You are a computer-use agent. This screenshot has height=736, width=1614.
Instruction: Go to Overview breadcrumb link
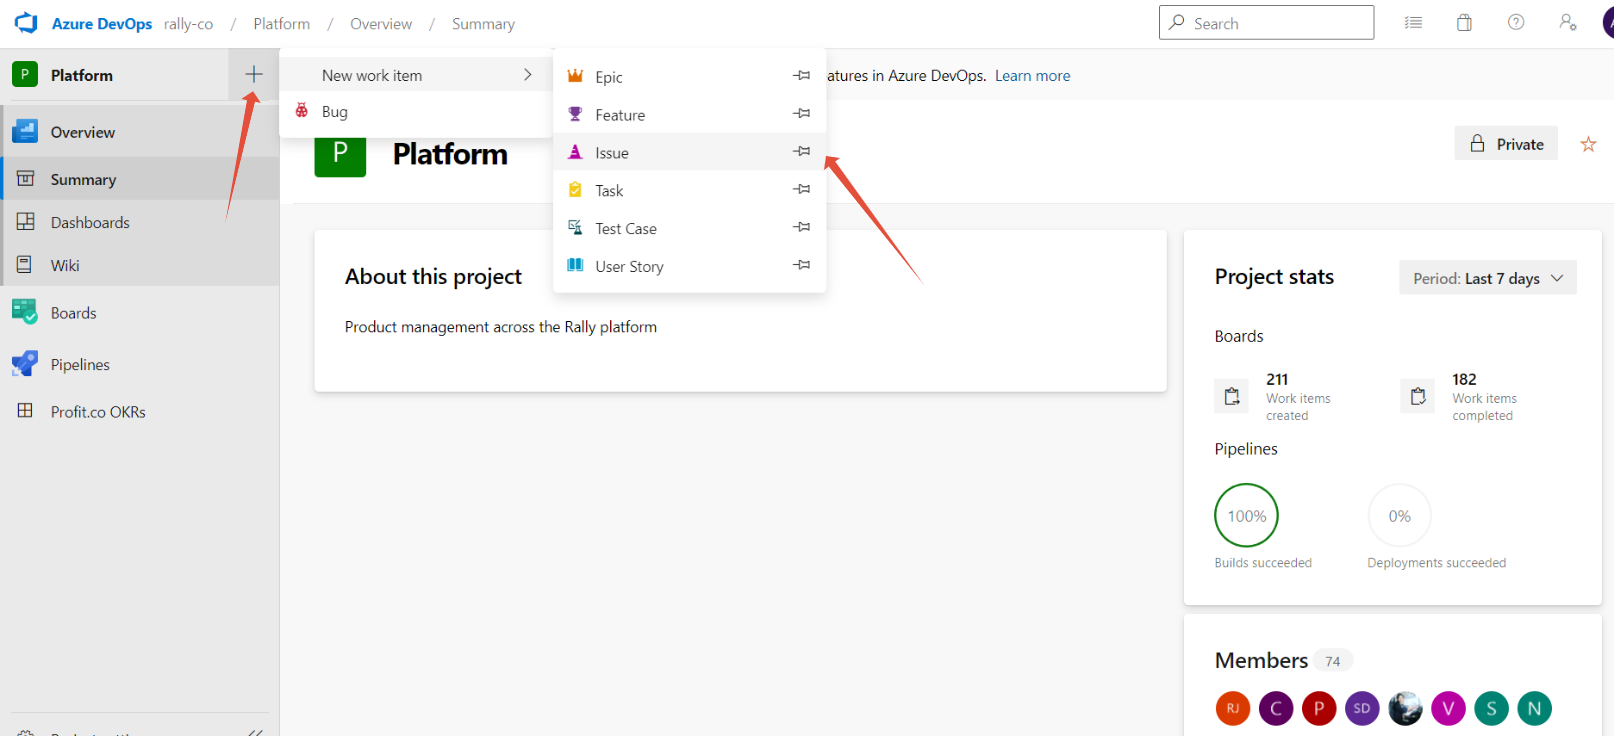381,24
